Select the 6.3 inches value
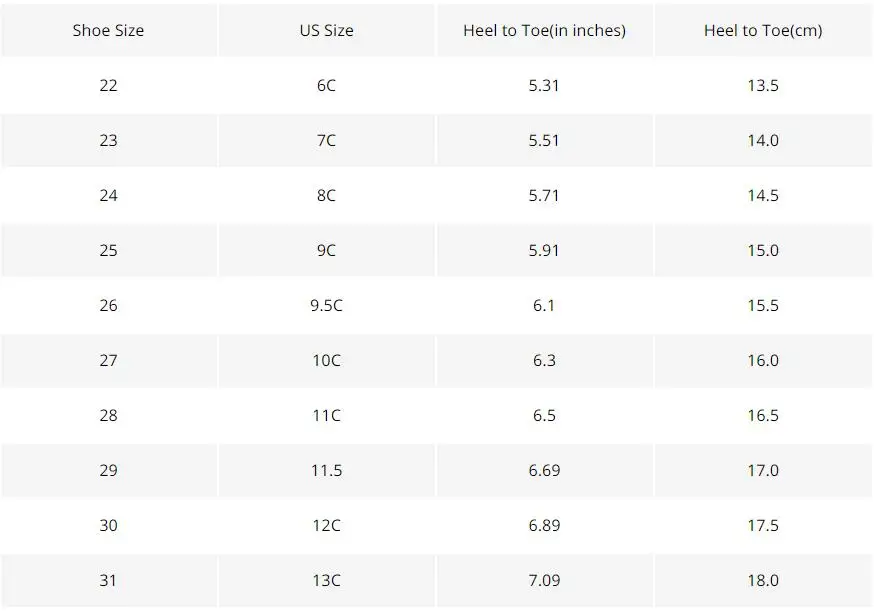874x612 pixels. click(x=544, y=360)
